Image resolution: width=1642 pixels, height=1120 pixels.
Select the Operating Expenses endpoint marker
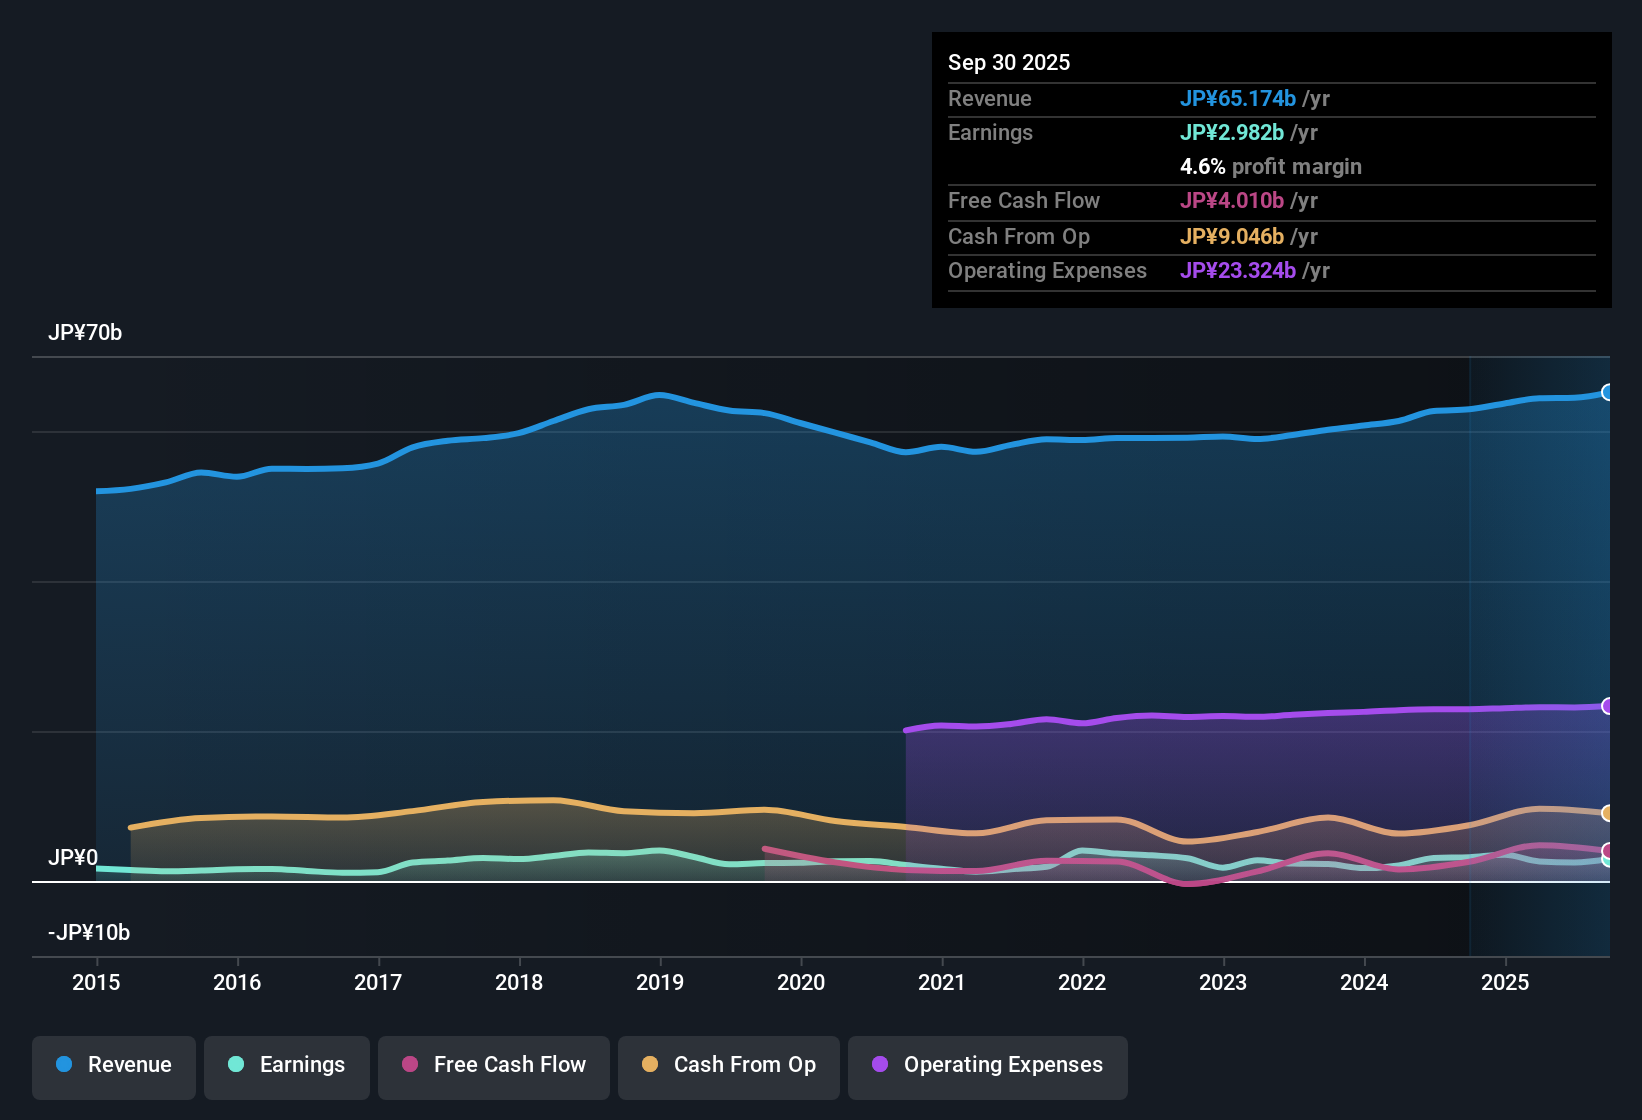click(1607, 706)
